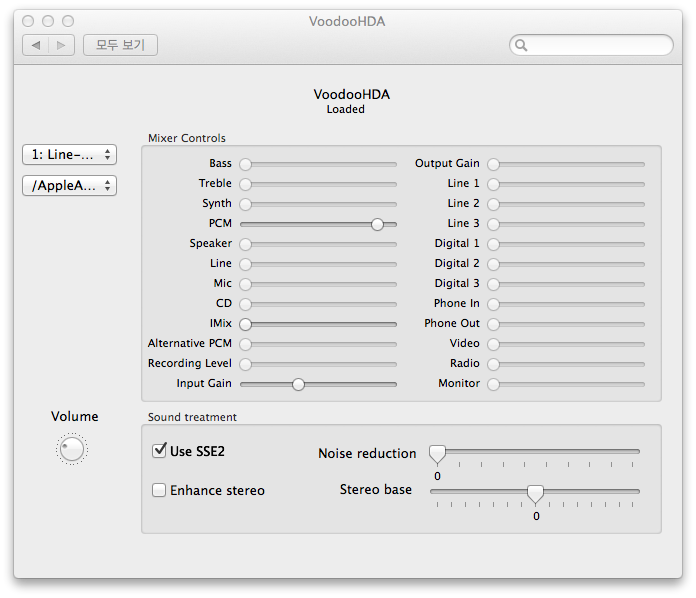Click the Mixer Controls section label
696x598 pixels.
coord(187,138)
